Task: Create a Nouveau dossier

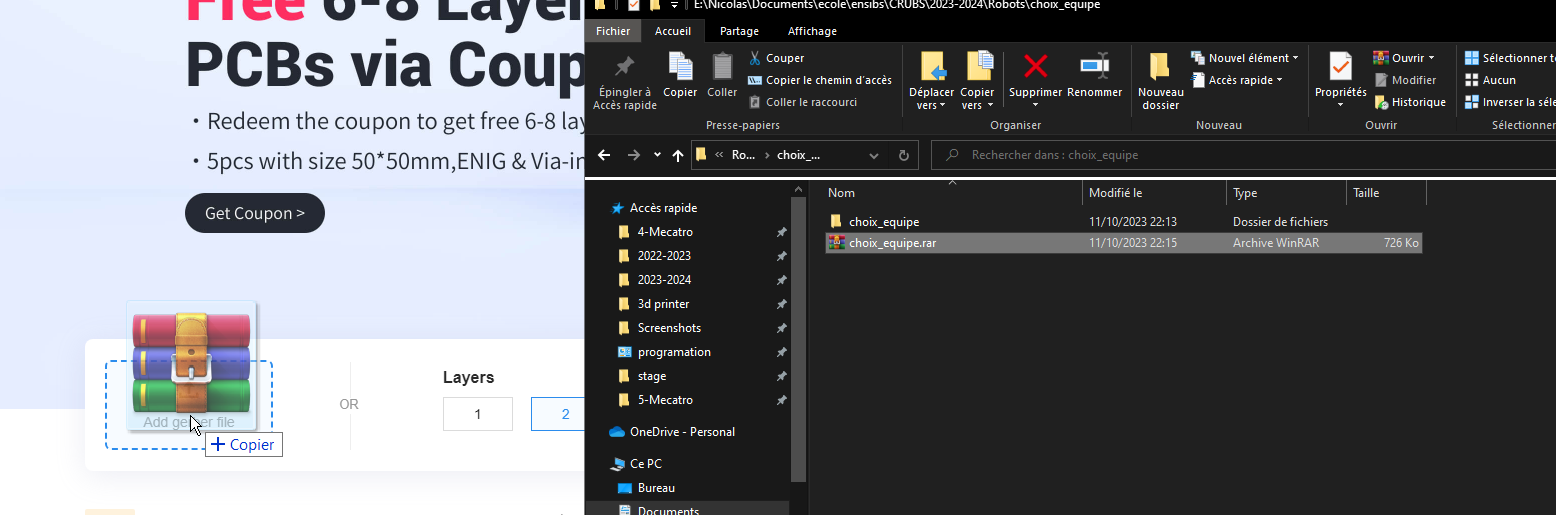Action: [1160, 81]
